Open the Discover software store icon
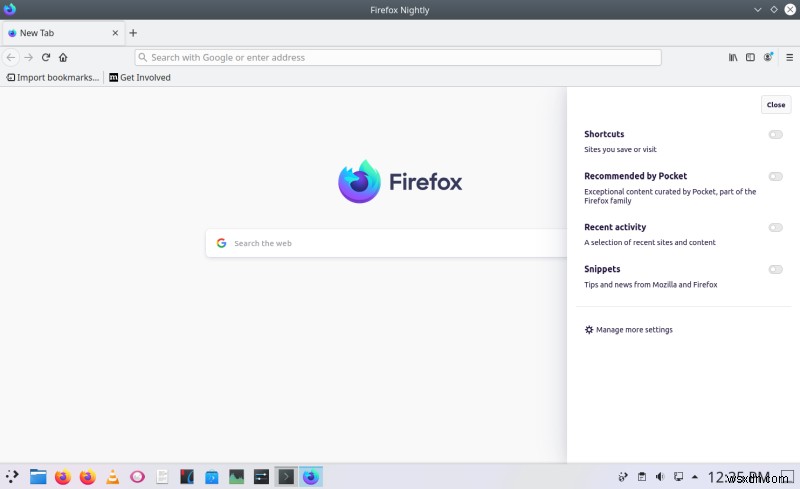 click(212, 477)
